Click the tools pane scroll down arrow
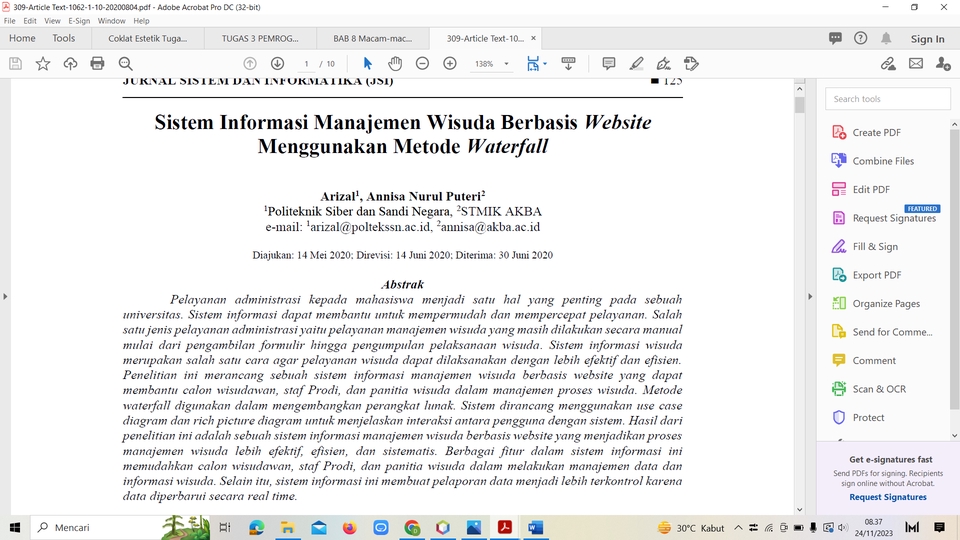The width and height of the screenshot is (960, 540). (954, 435)
